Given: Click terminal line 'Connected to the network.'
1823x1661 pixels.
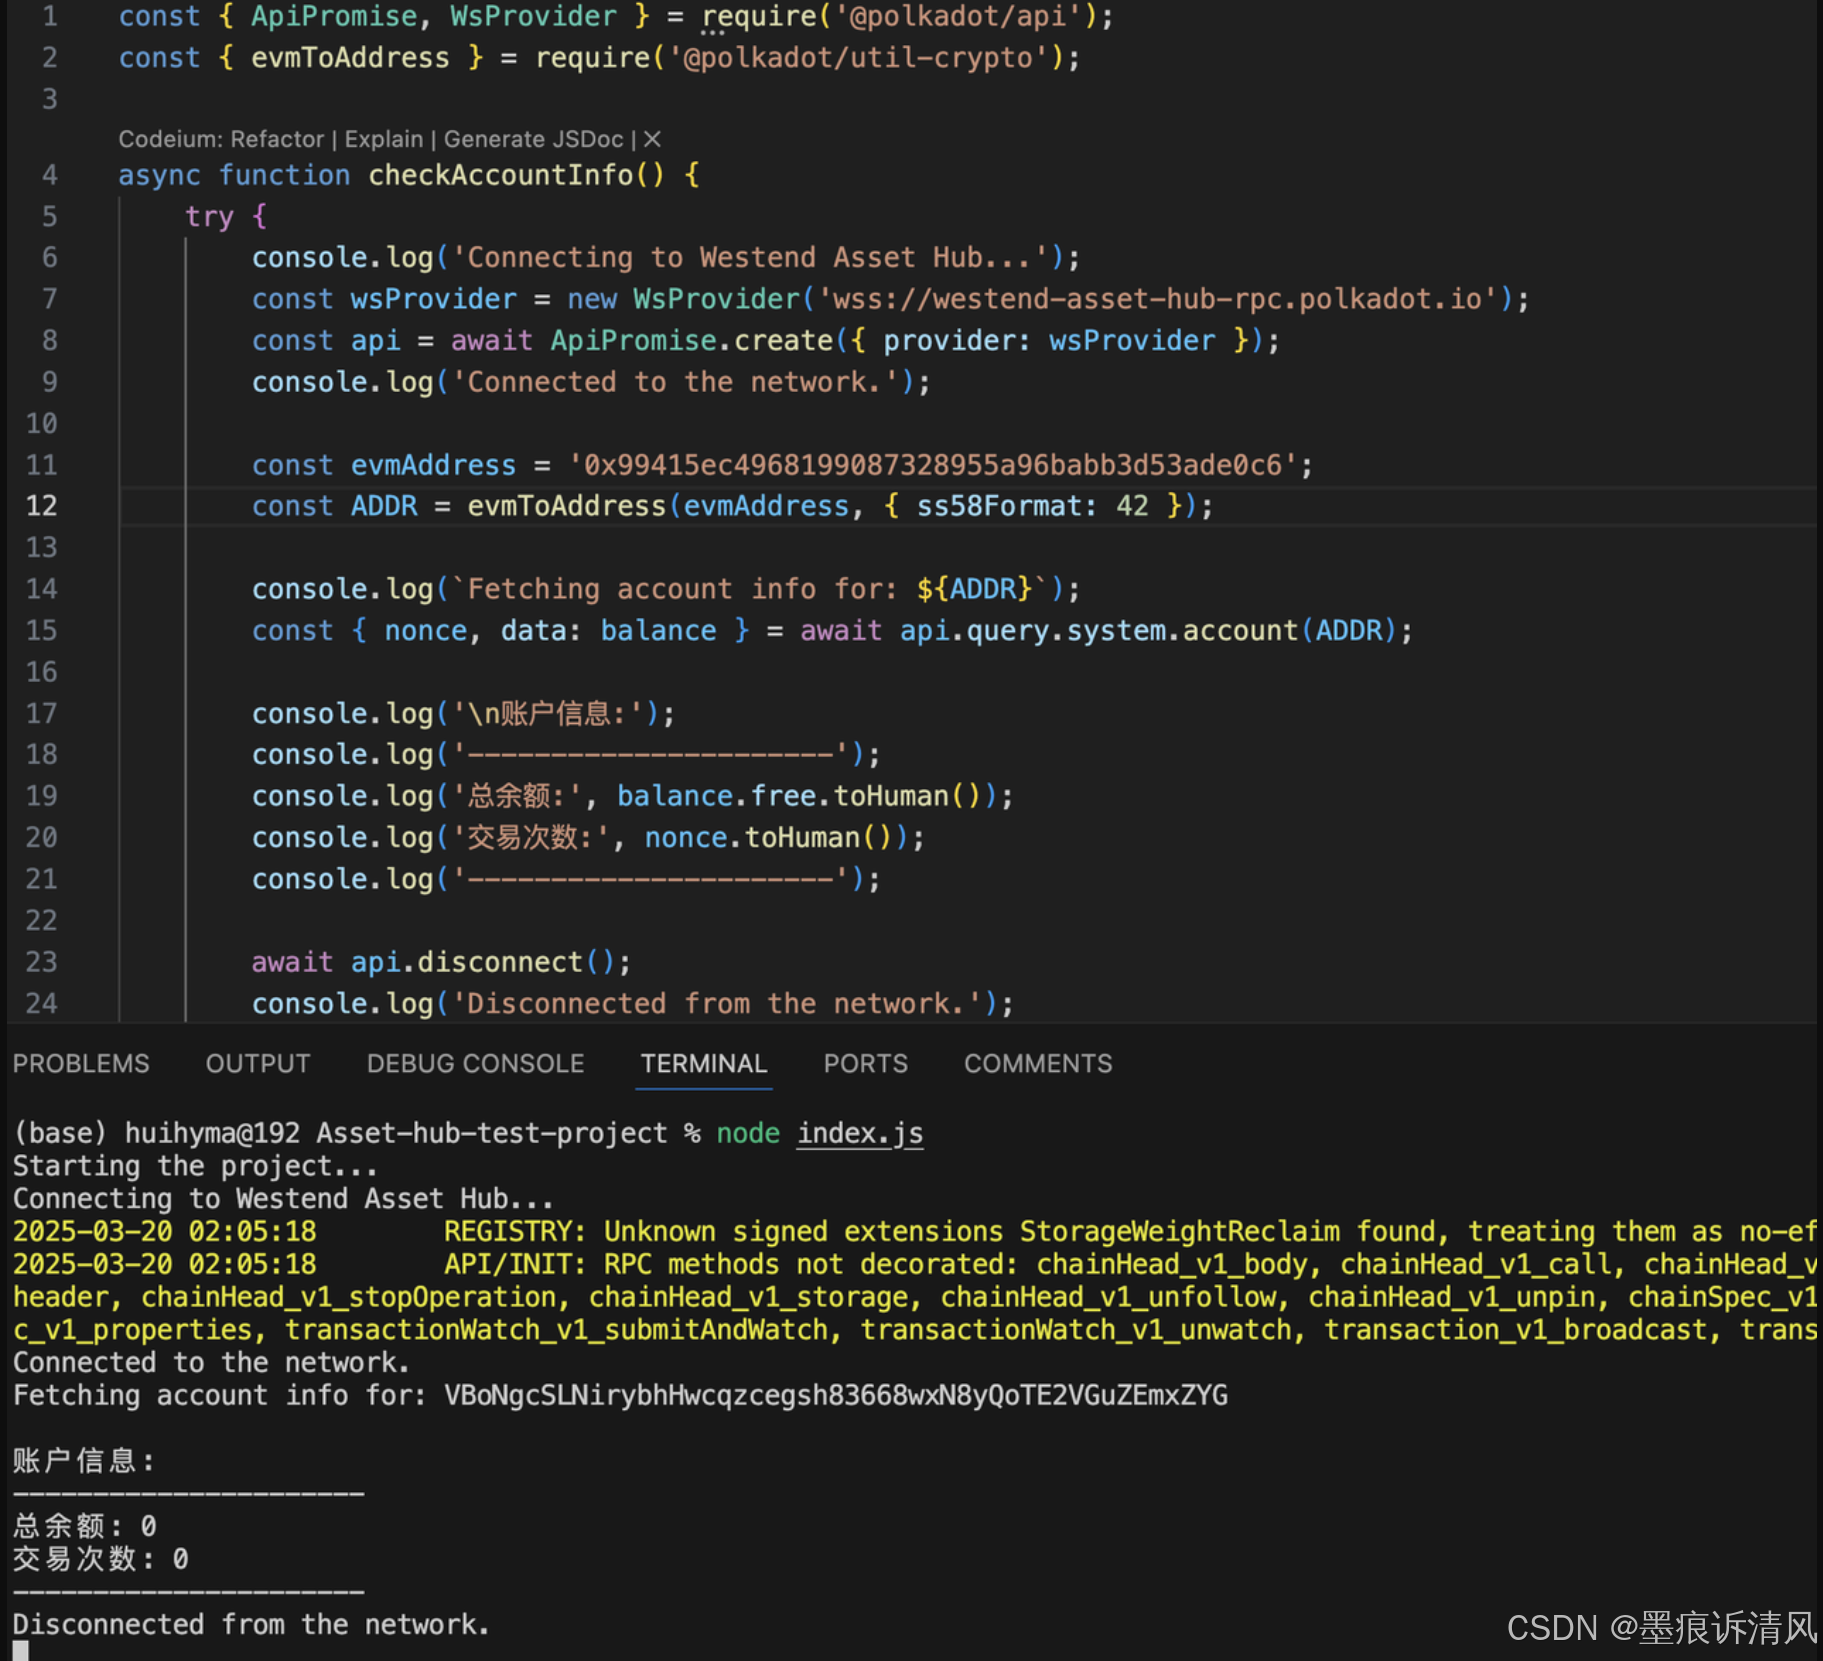Looking at the screenshot, I should coord(211,1362).
